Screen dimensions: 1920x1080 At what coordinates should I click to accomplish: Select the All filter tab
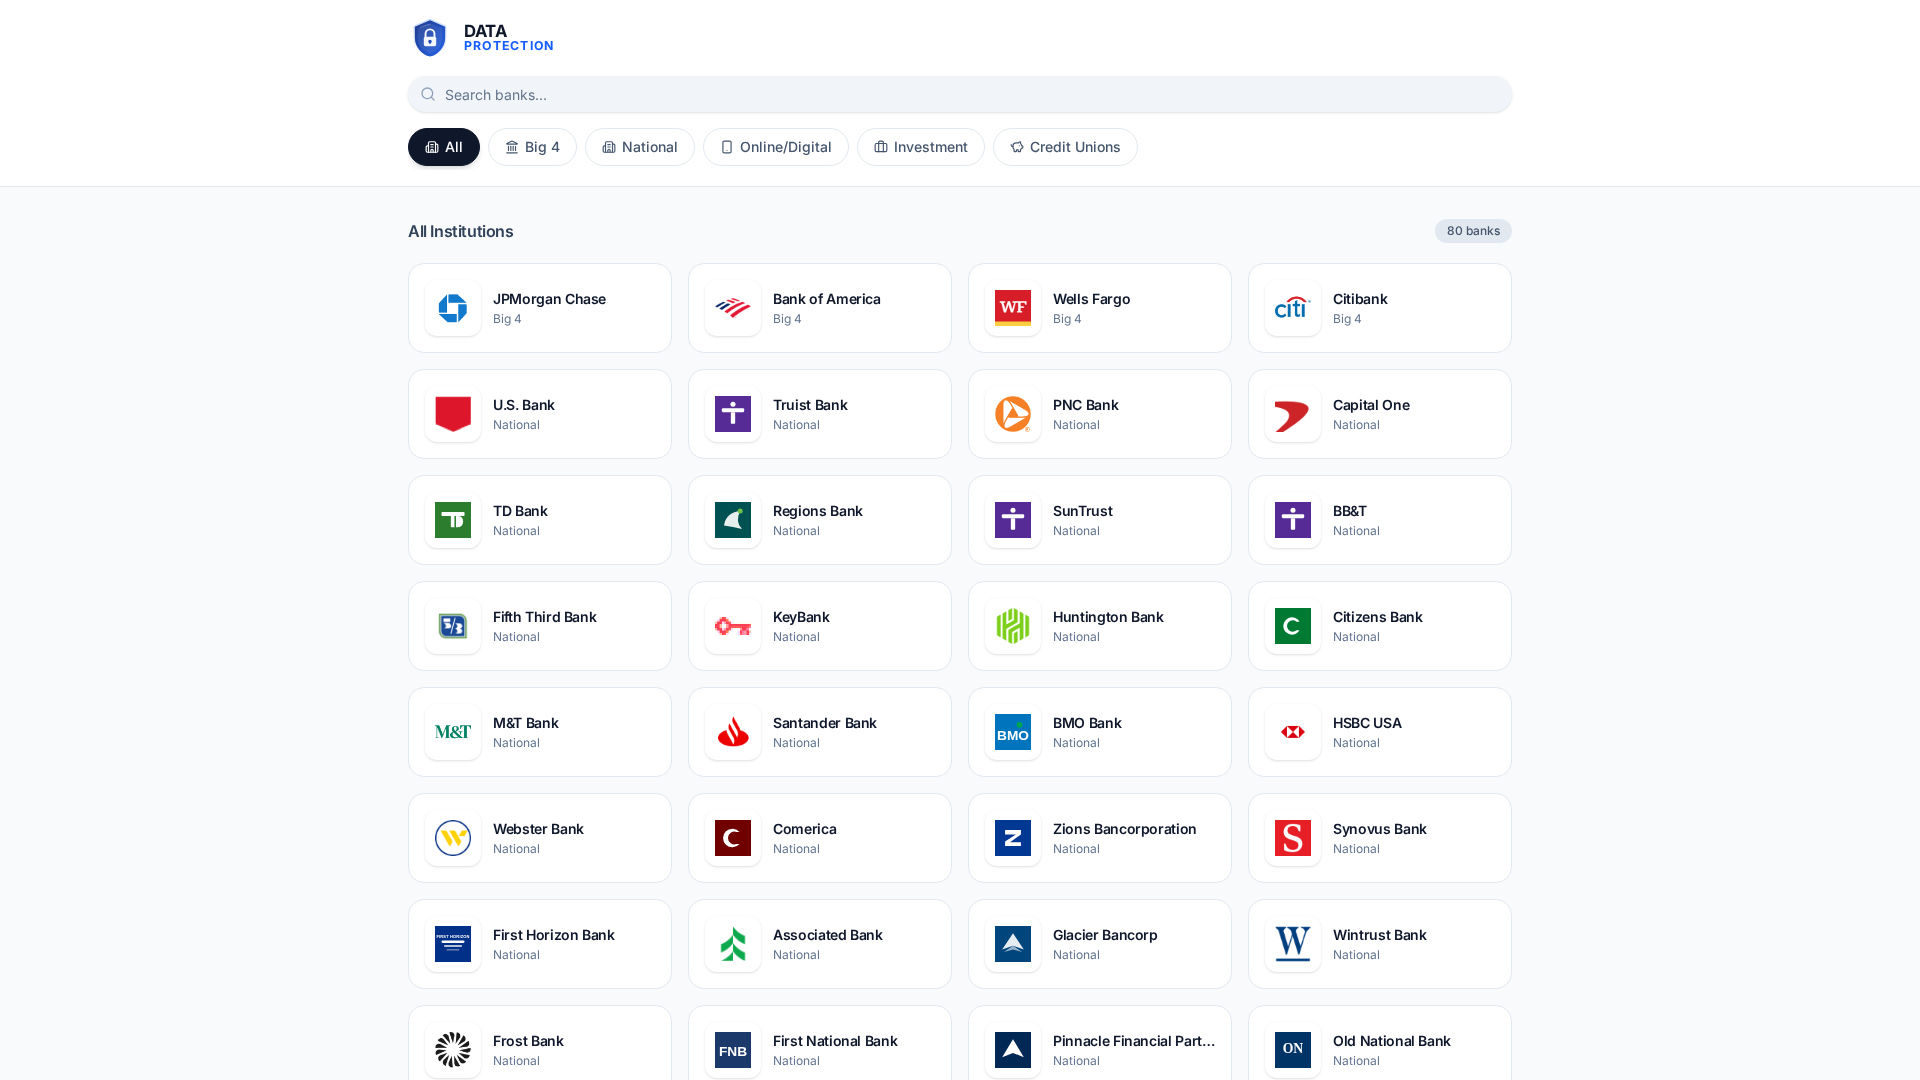click(444, 147)
